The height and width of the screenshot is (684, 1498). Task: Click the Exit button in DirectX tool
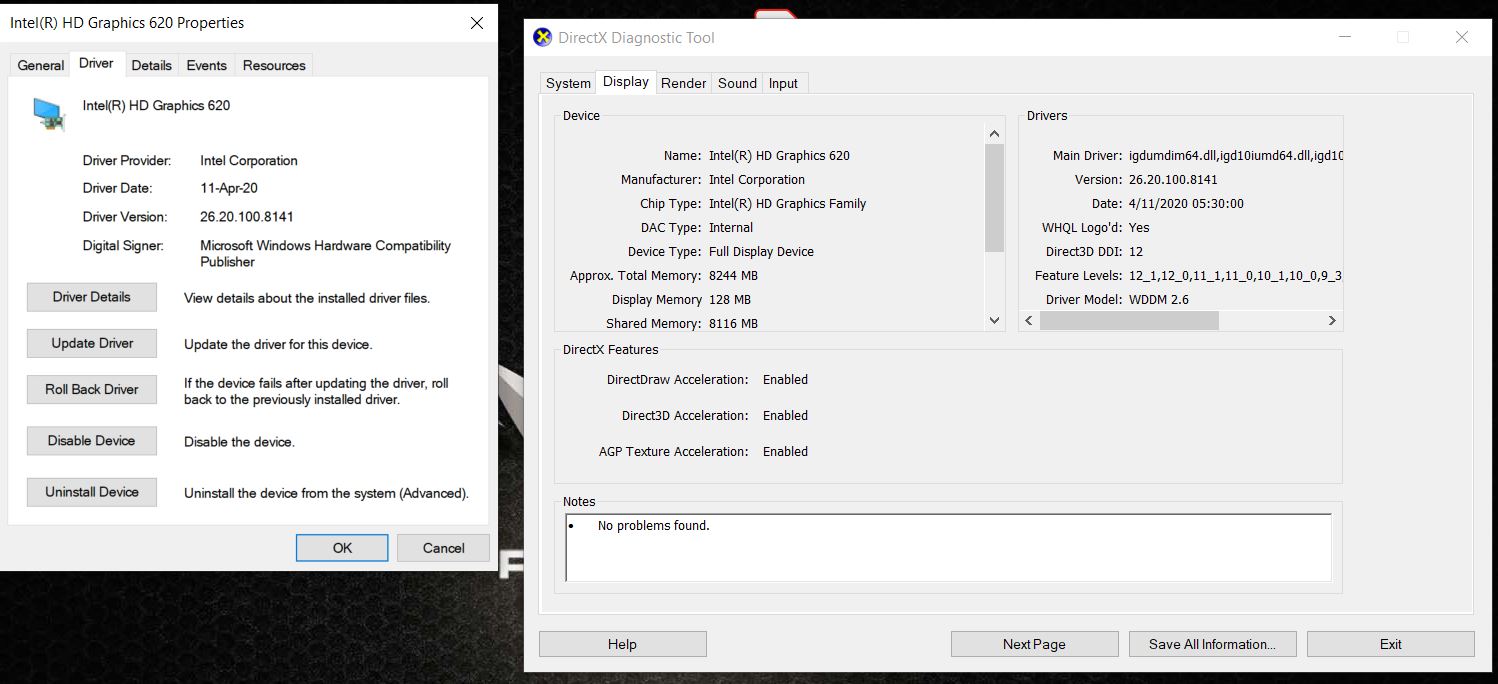point(1390,644)
